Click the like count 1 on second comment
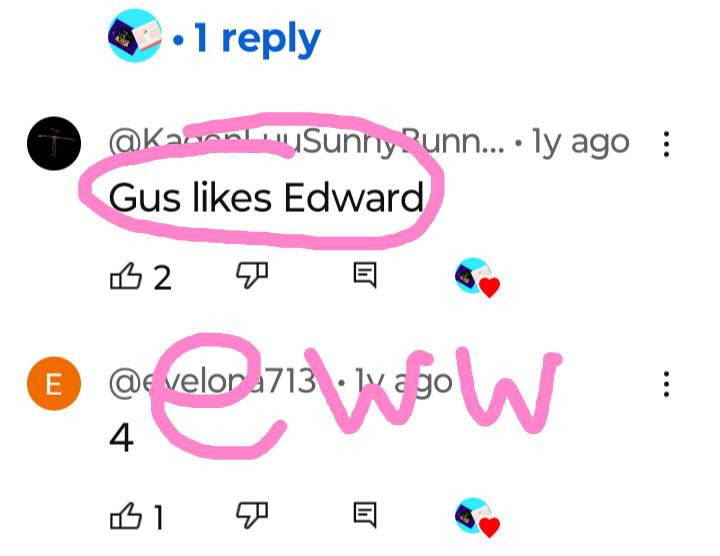720x556 pixels. 158,517
